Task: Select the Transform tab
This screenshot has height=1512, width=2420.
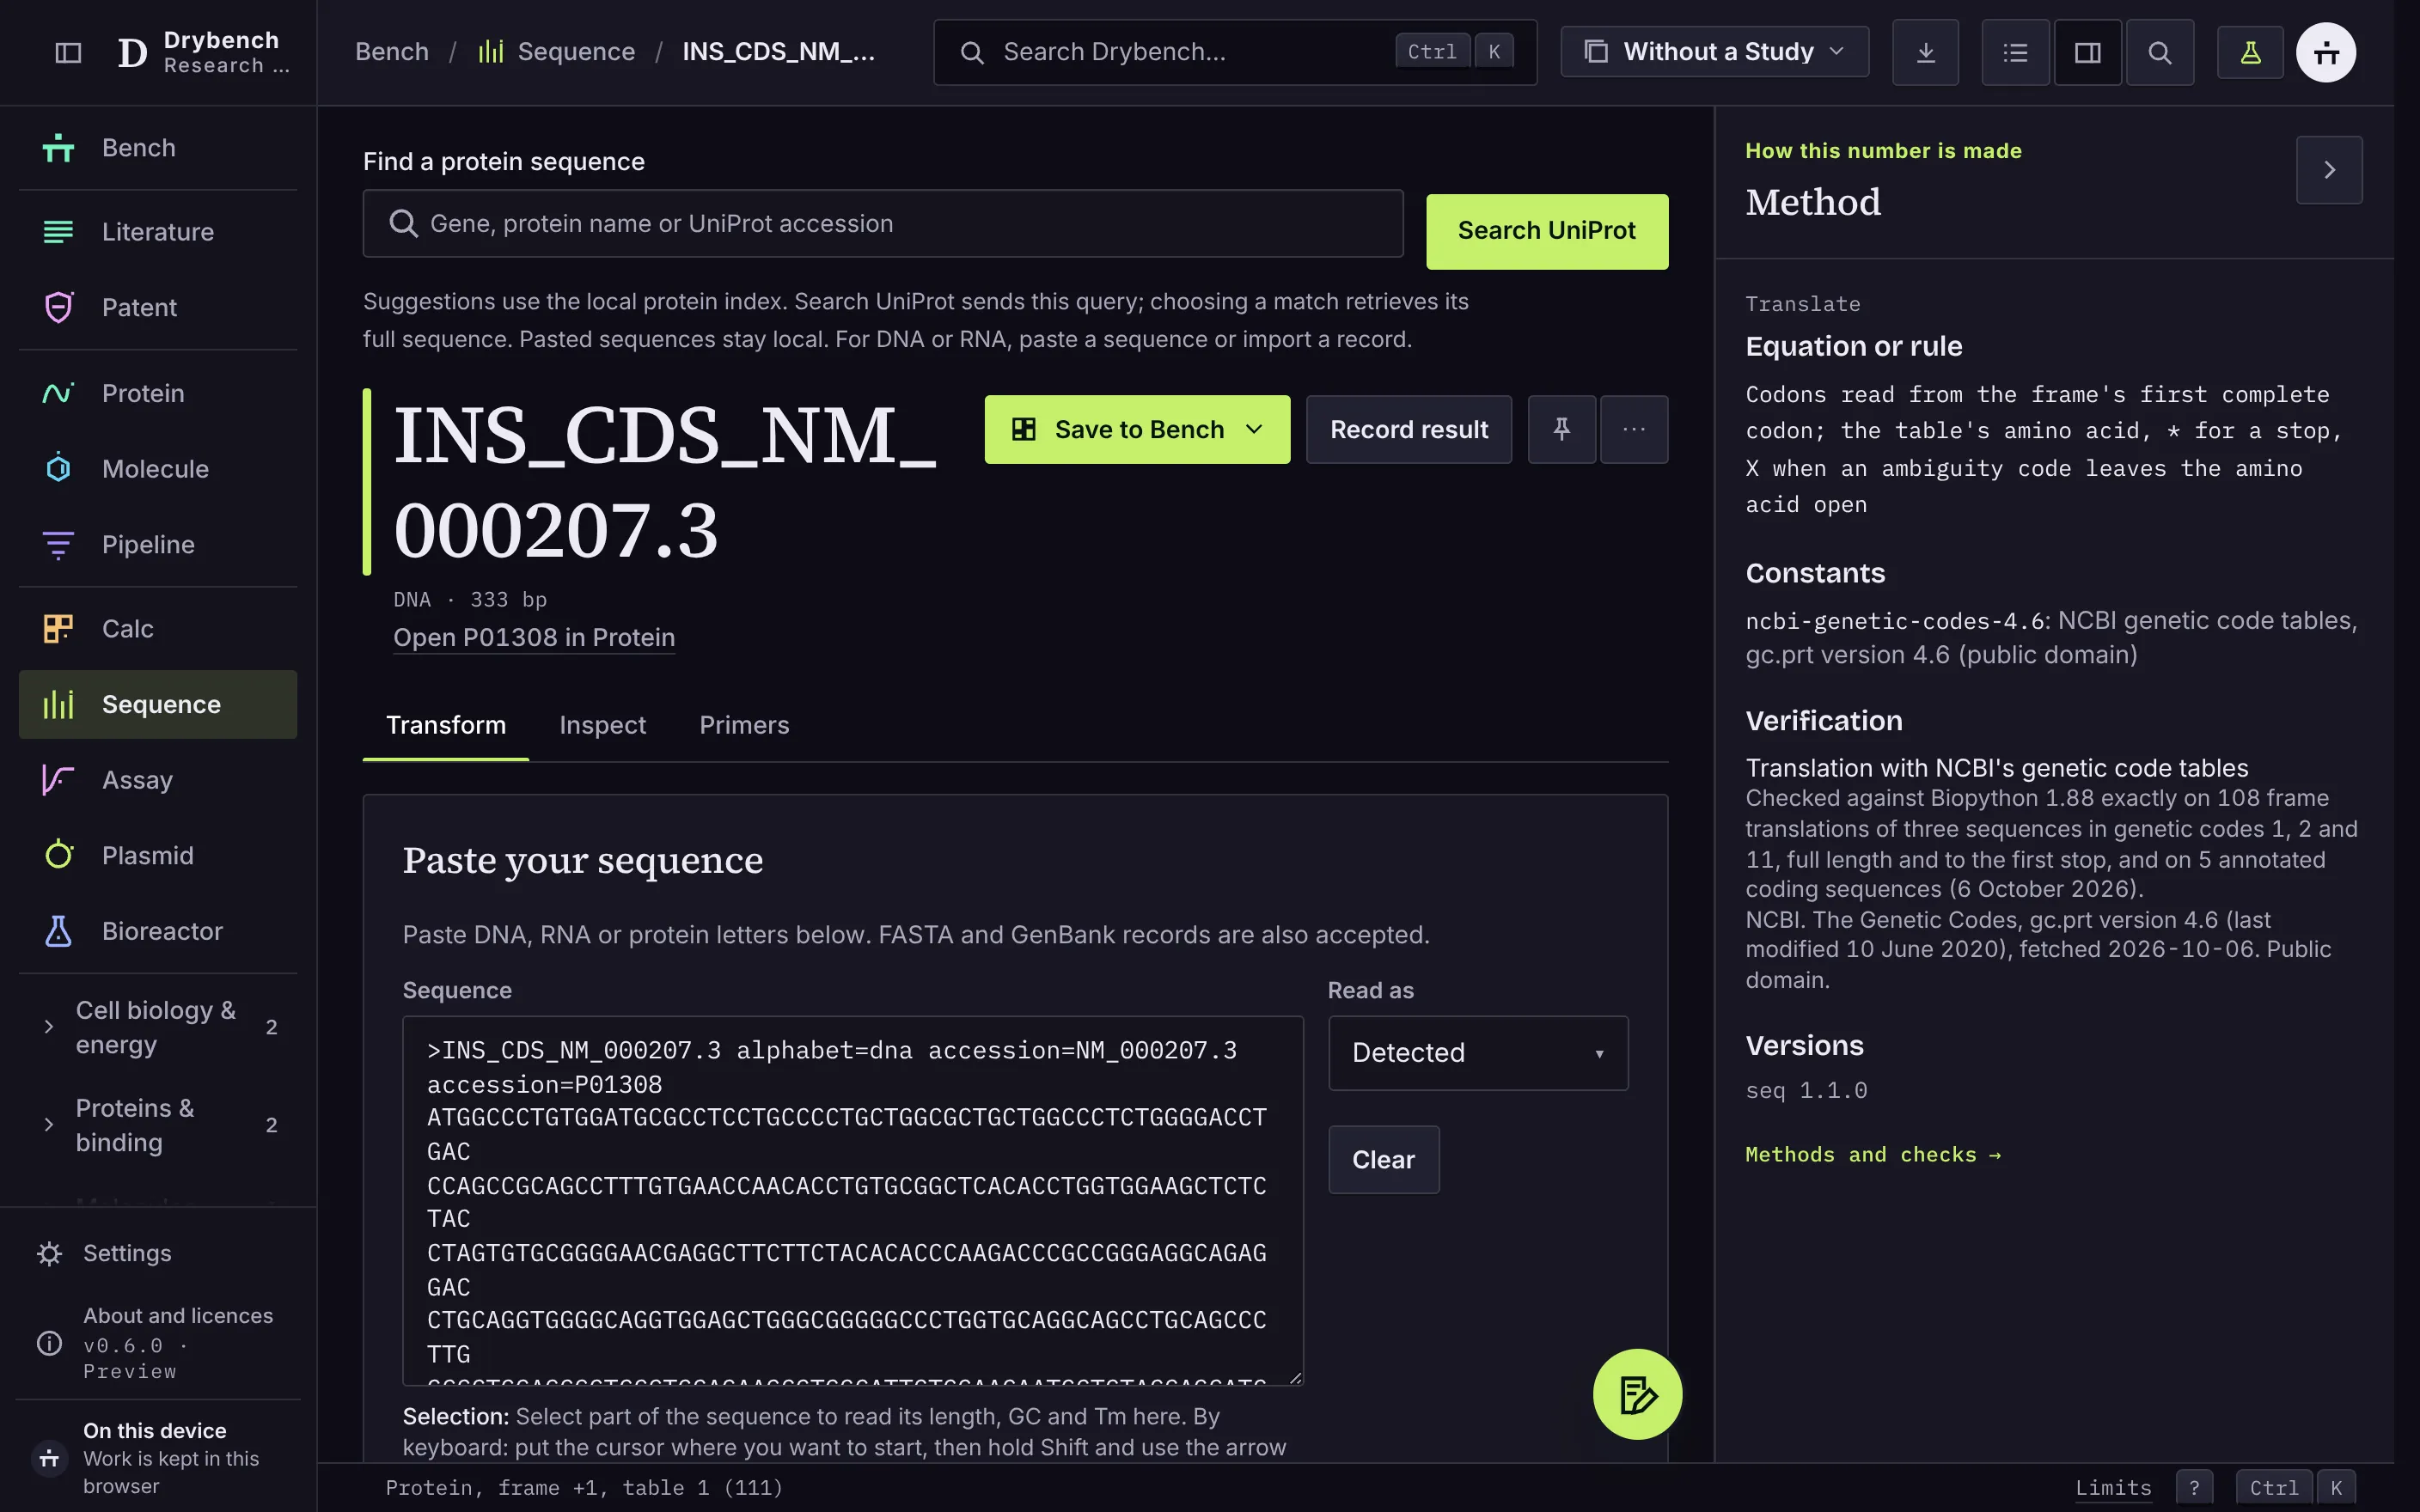Action: [x=446, y=725]
